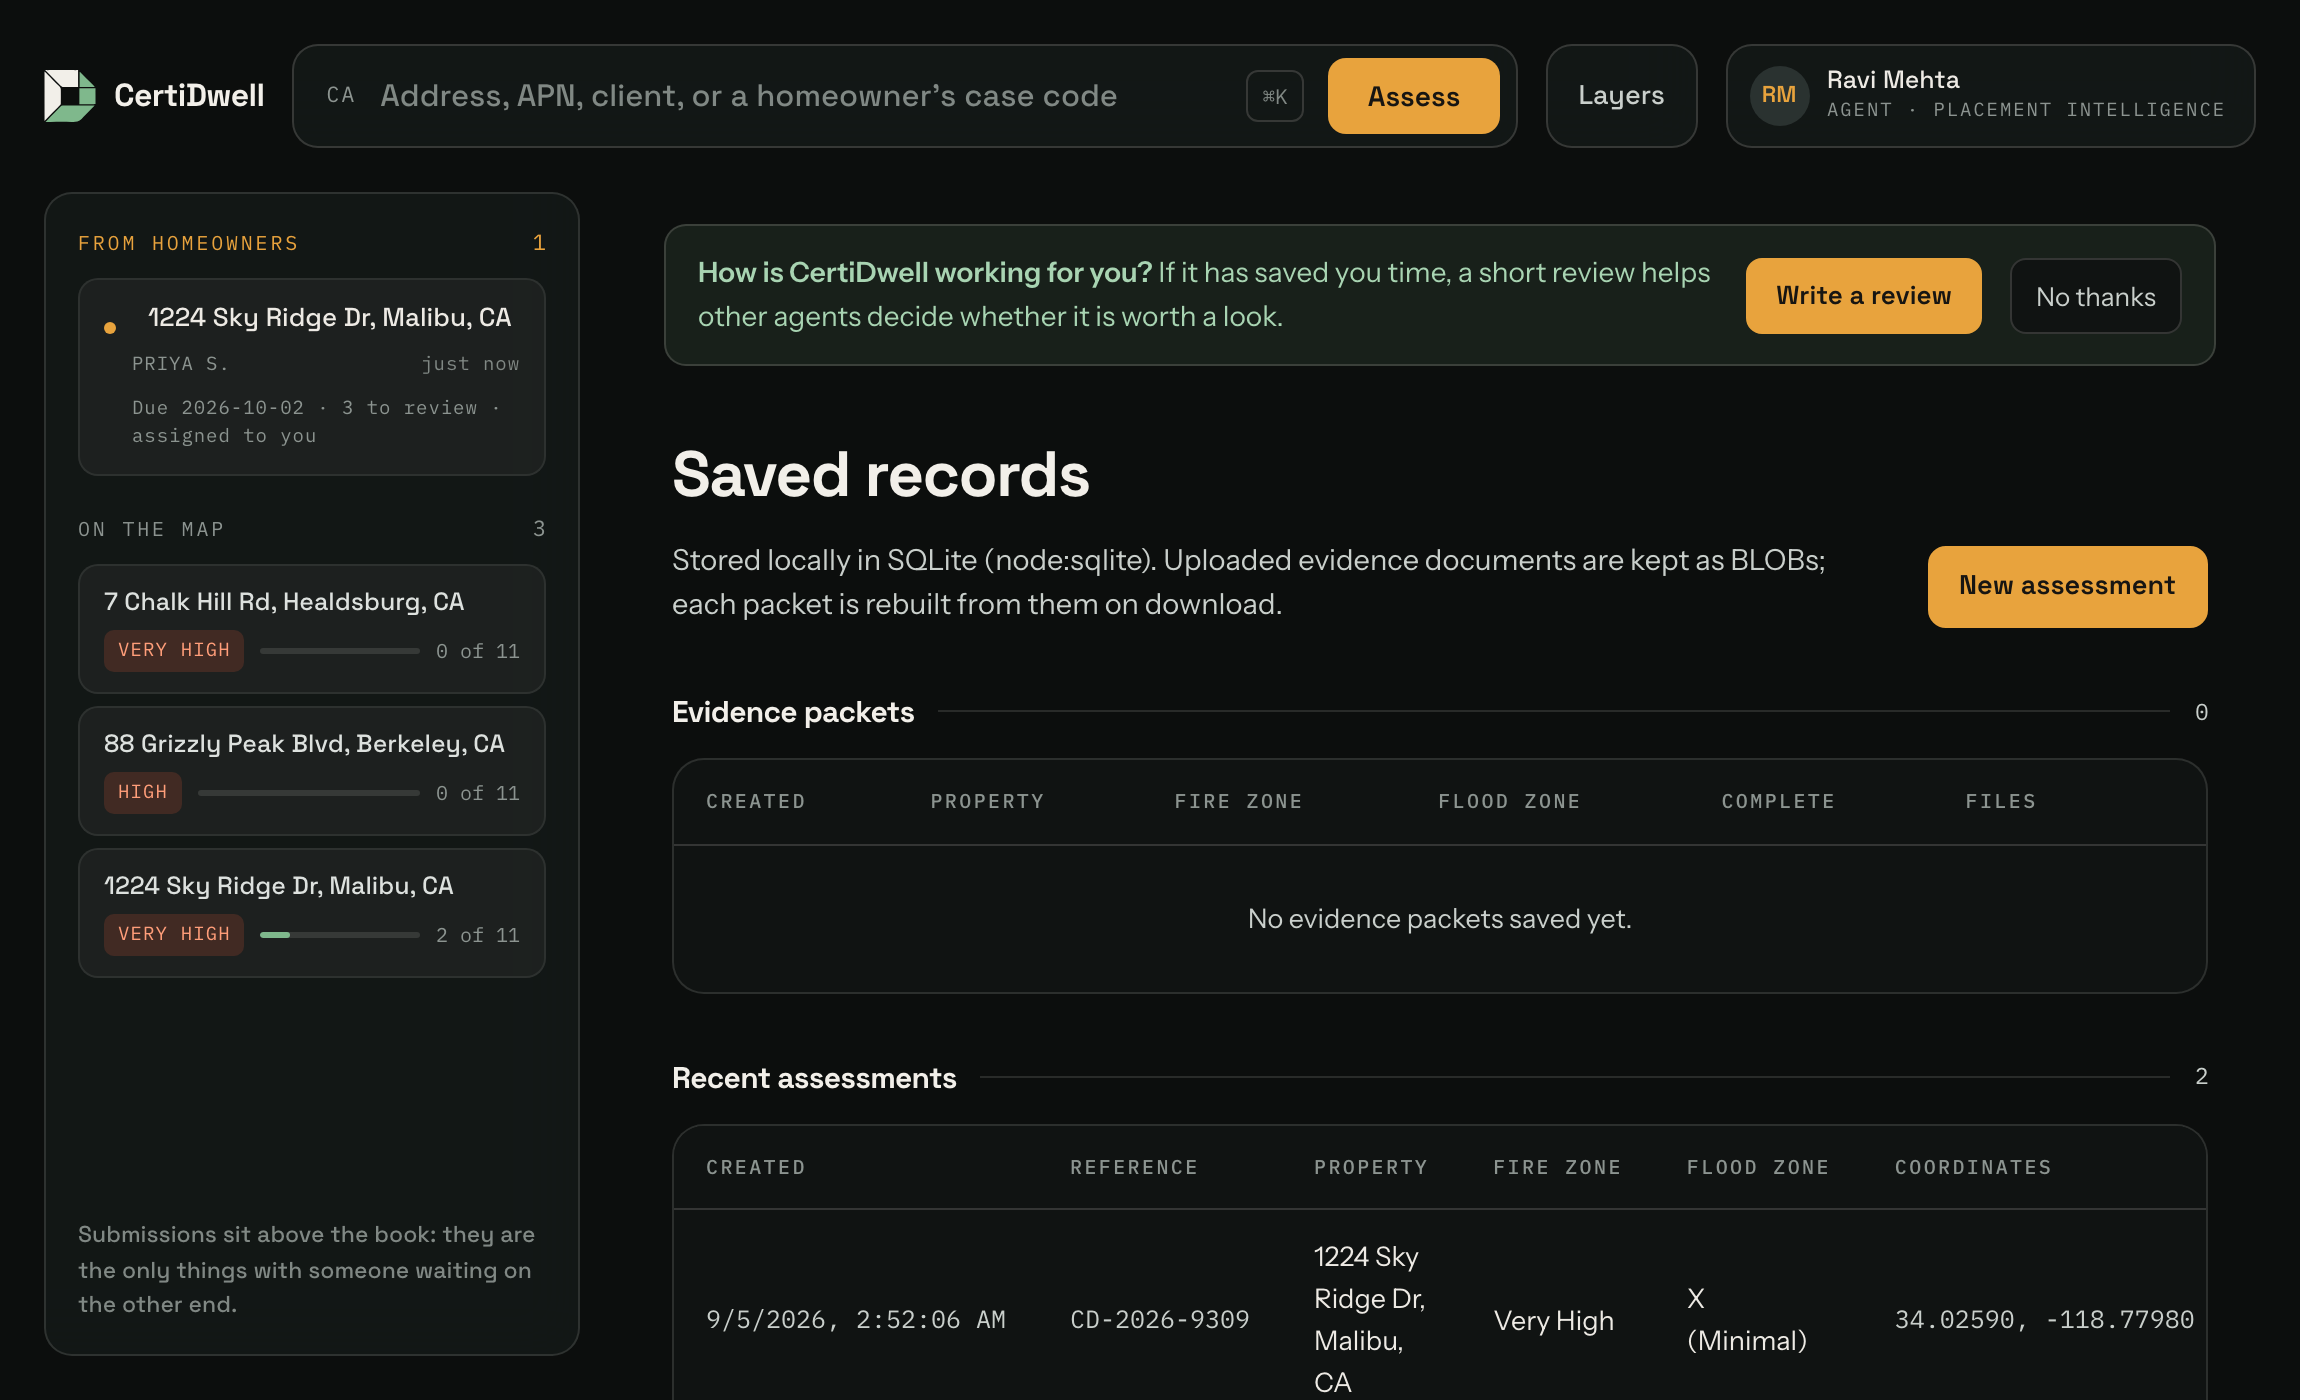Viewport: 2300px width, 1400px height.
Task: Click the No evidence packets saved yet message
Action: point(1439,919)
